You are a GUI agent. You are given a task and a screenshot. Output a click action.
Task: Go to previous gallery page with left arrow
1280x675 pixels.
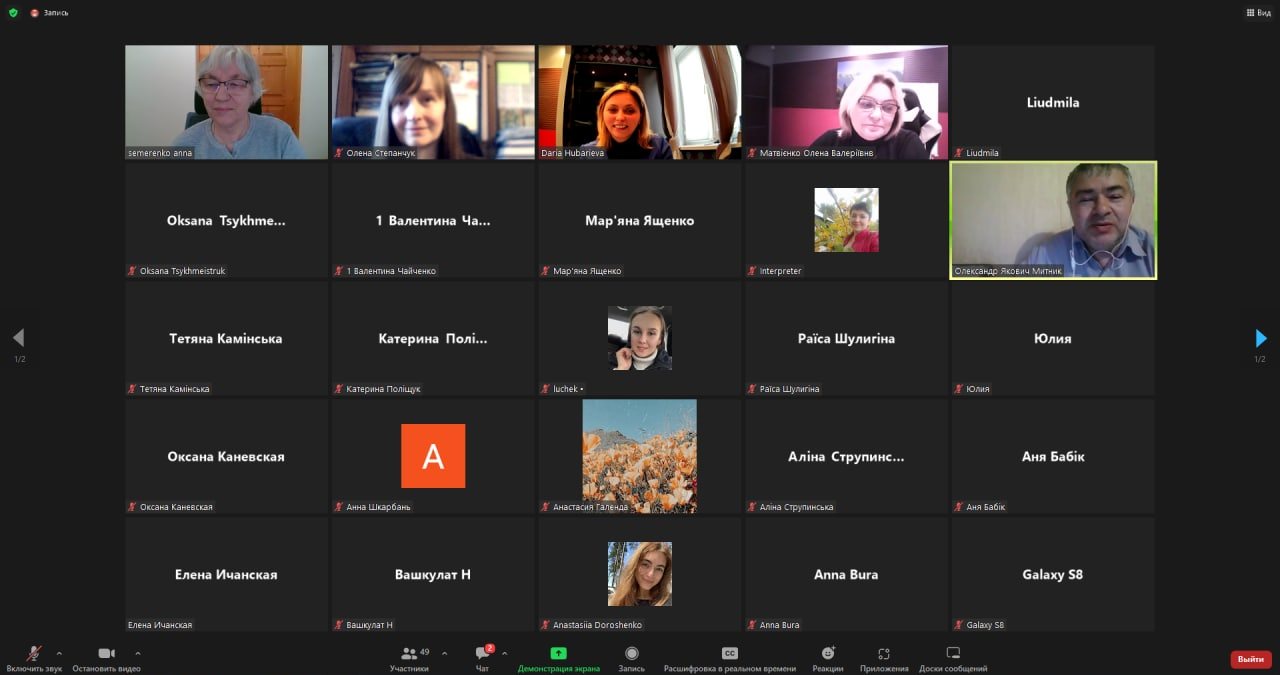pyautogui.click(x=18, y=338)
